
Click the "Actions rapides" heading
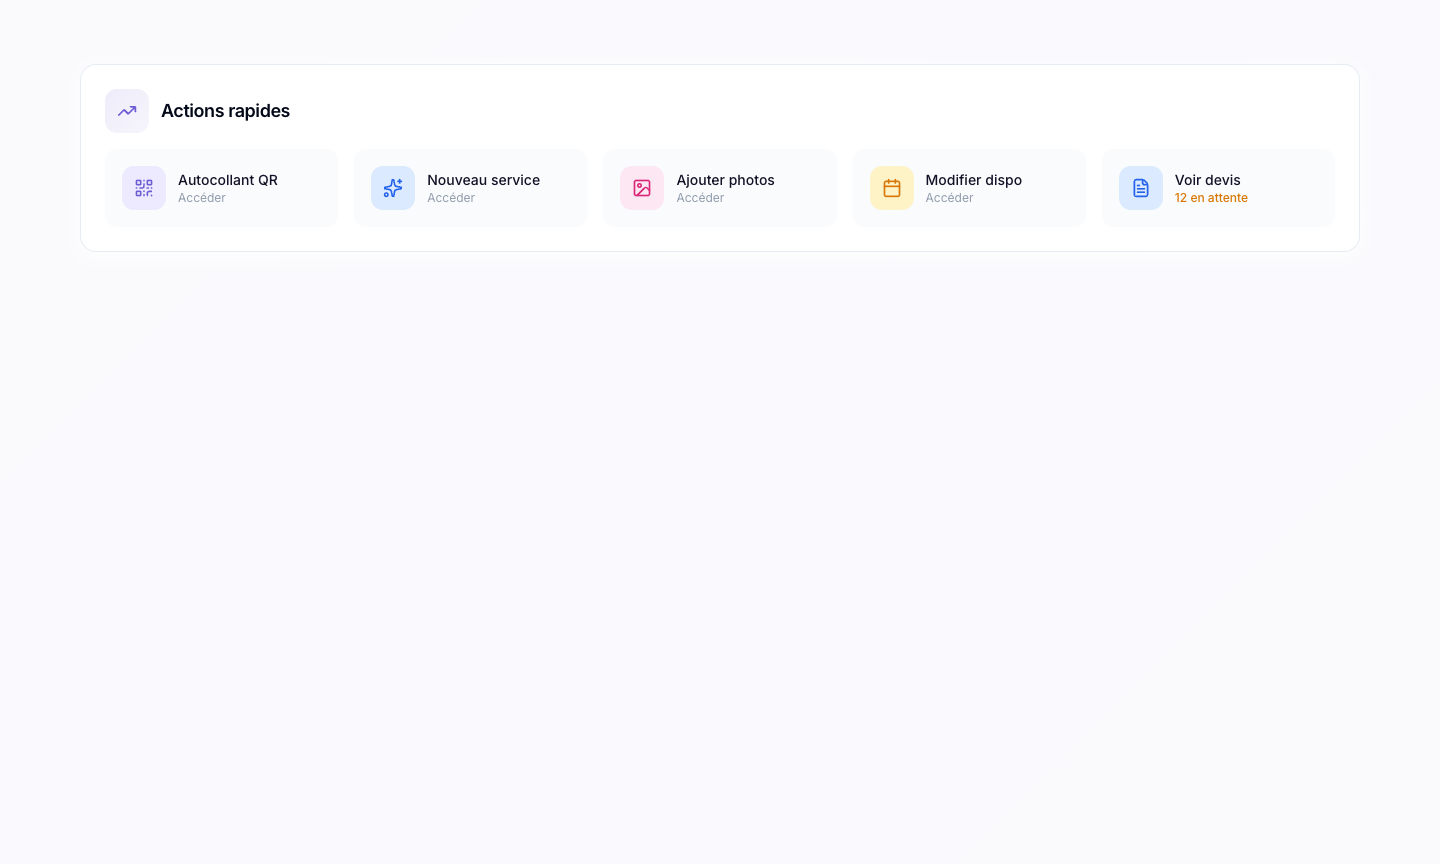tap(225, 111)
